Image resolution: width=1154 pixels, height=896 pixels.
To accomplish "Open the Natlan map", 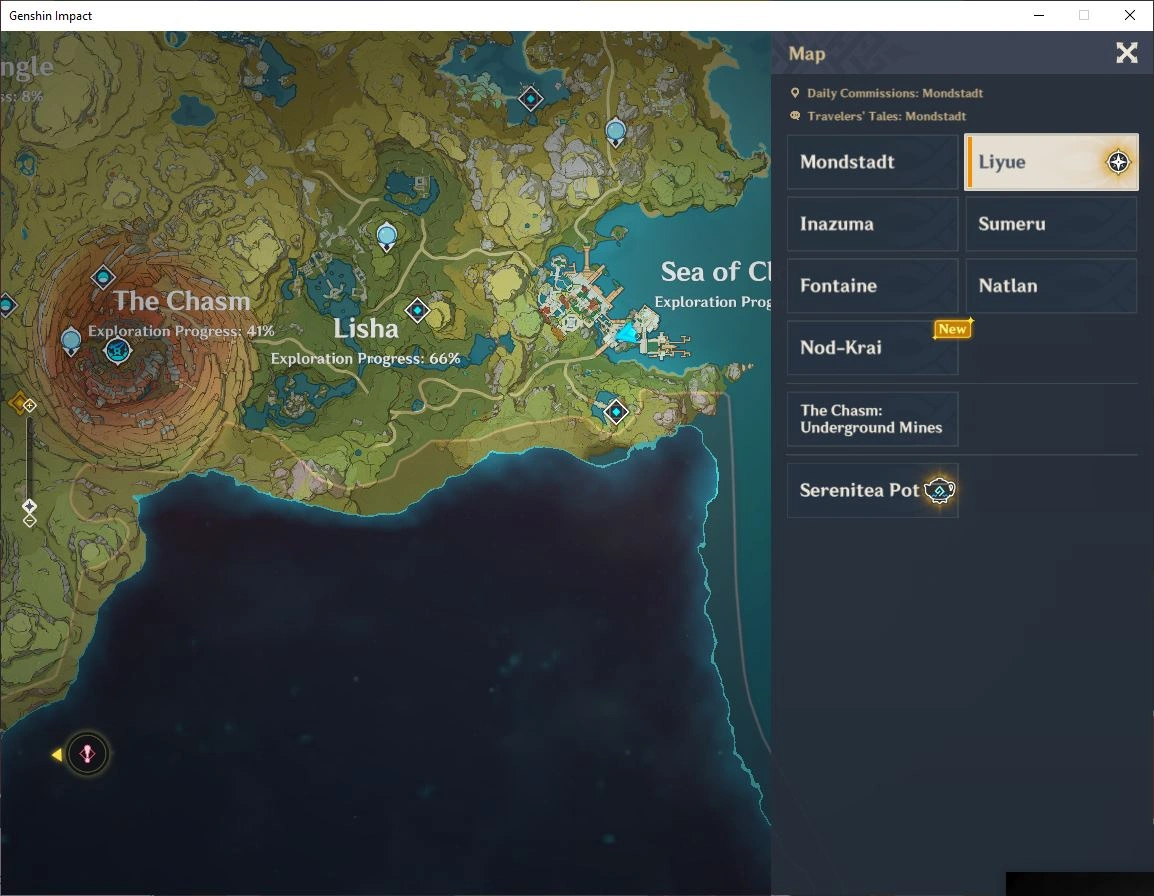I will [1051, 286].
